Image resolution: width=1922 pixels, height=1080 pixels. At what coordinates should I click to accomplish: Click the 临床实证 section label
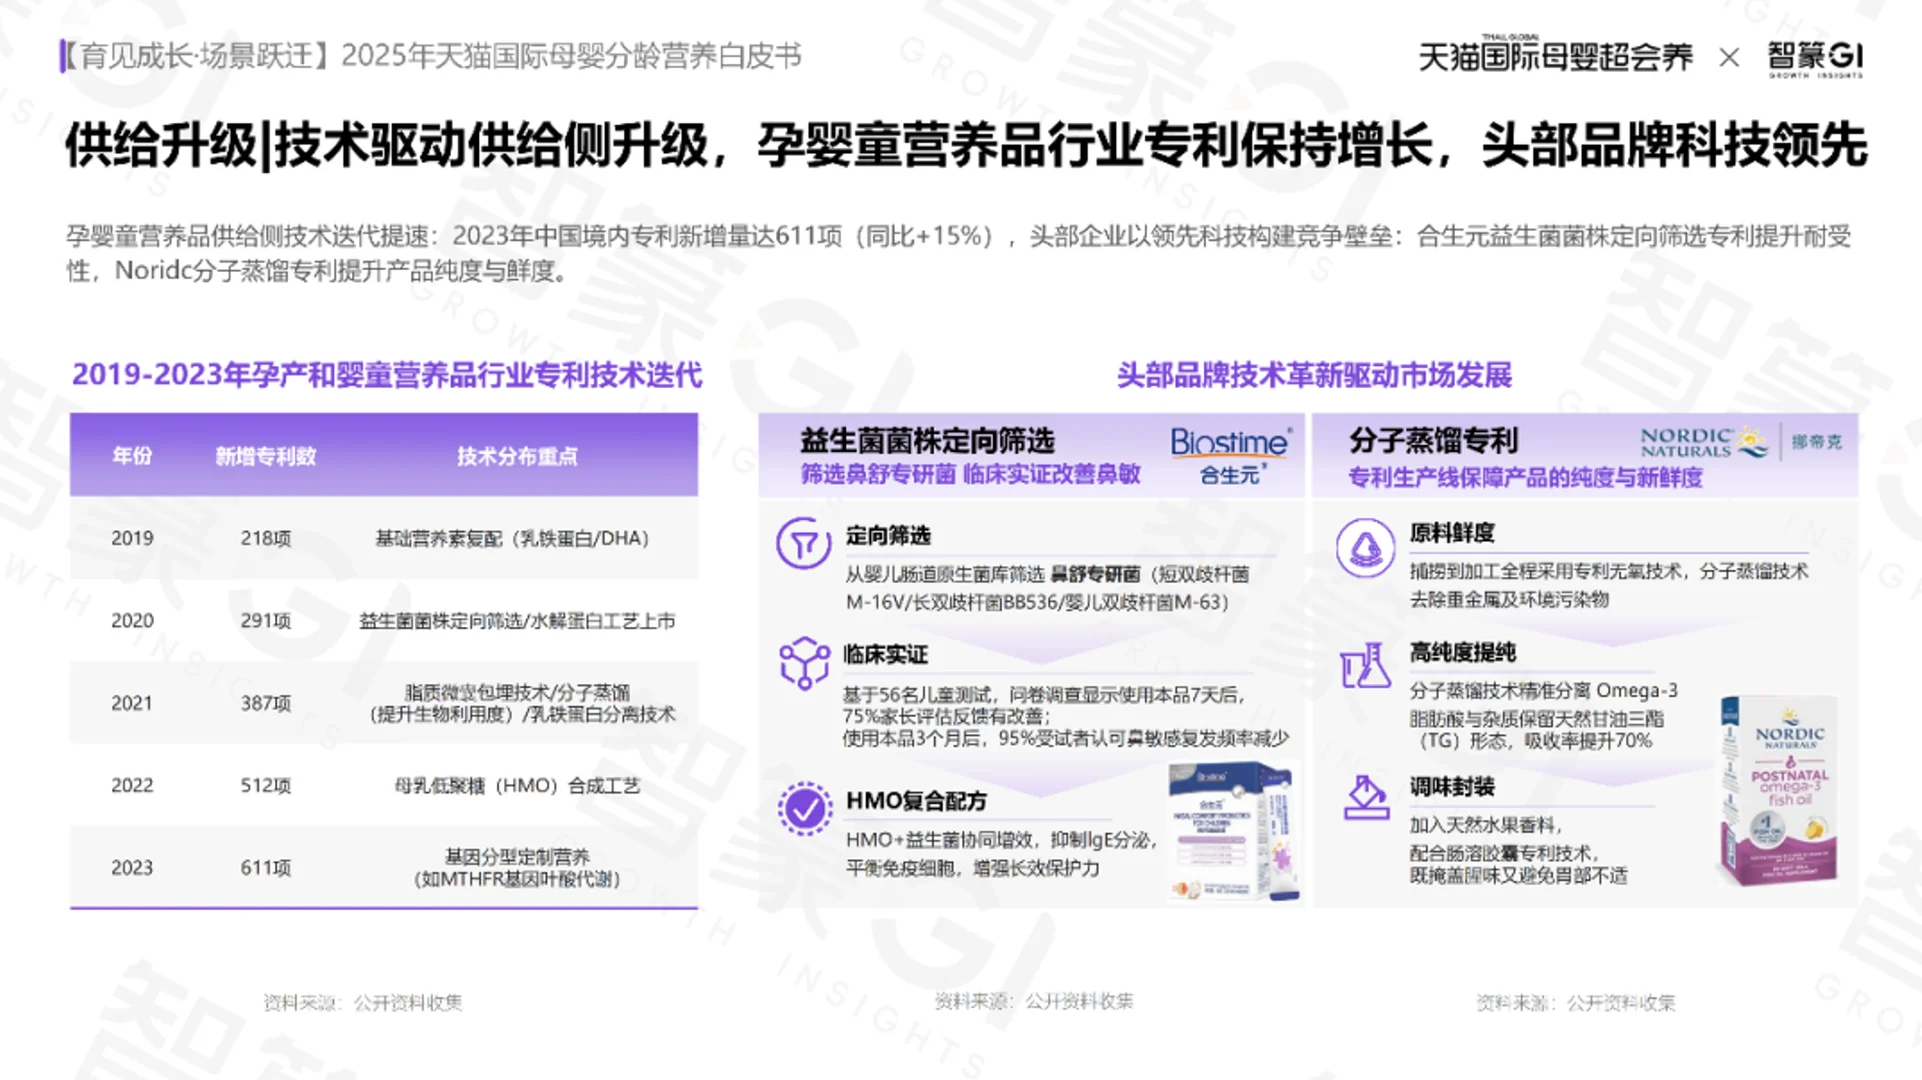point(886,654)
